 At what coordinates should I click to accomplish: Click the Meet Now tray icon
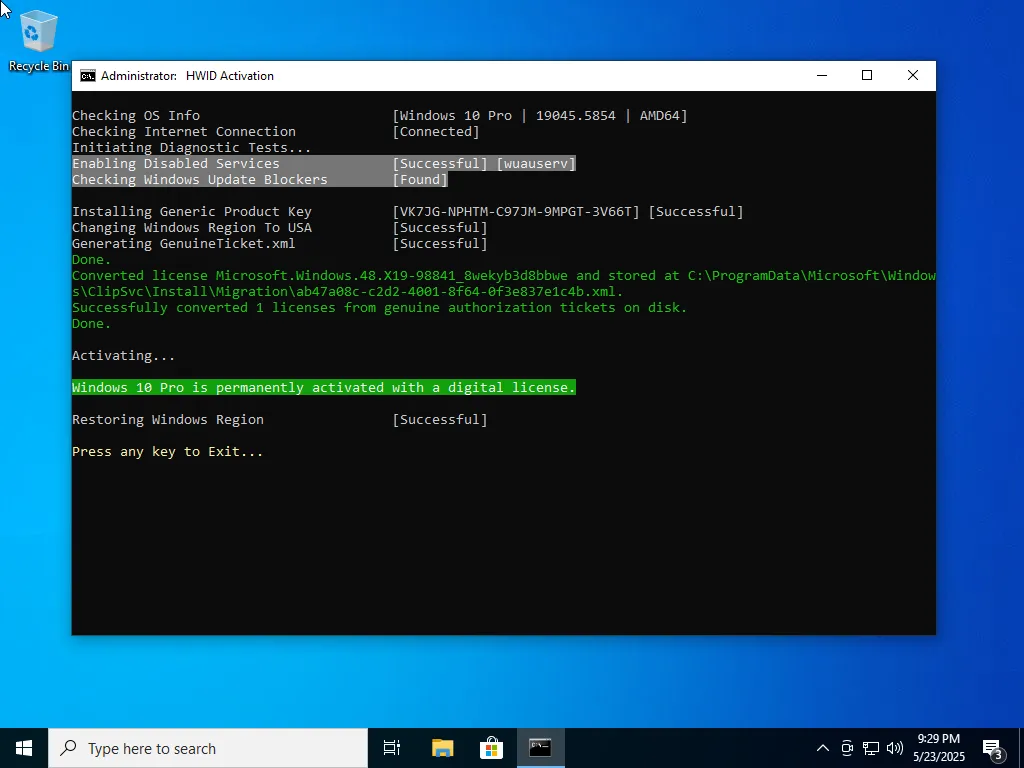847,748
